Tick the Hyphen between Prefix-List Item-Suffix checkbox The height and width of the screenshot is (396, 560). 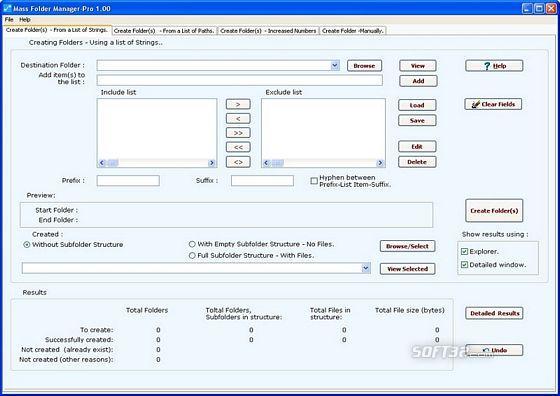[x=314, y=181]
